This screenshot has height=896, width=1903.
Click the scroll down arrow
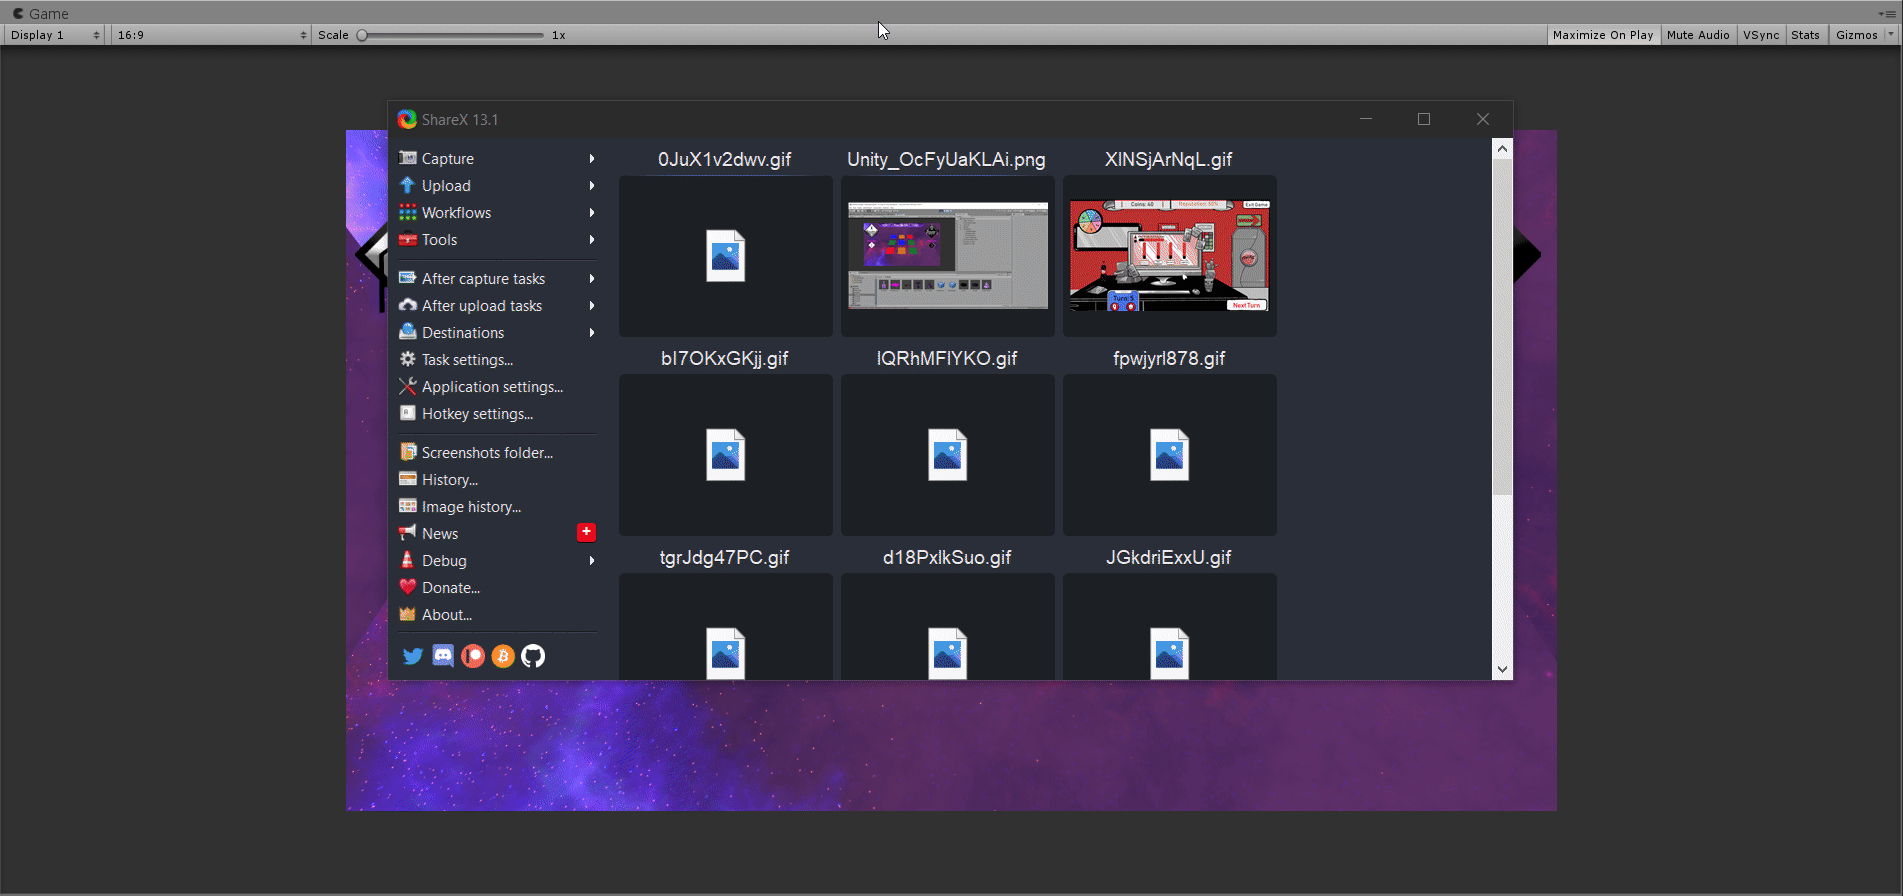[1502, 670]
